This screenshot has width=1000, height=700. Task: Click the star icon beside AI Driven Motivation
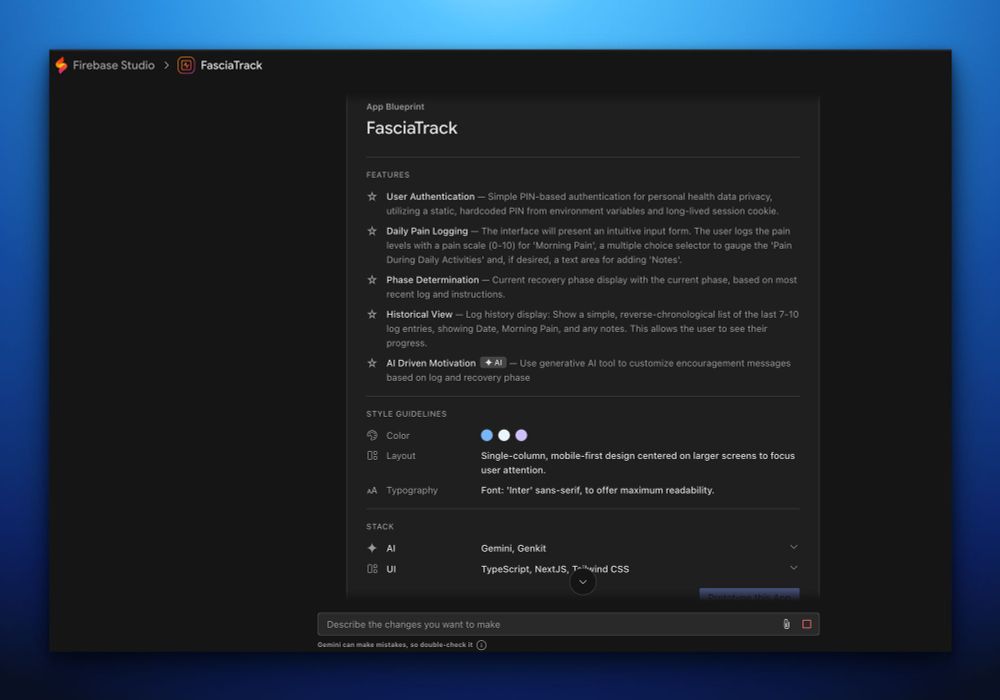pos(372,363)
